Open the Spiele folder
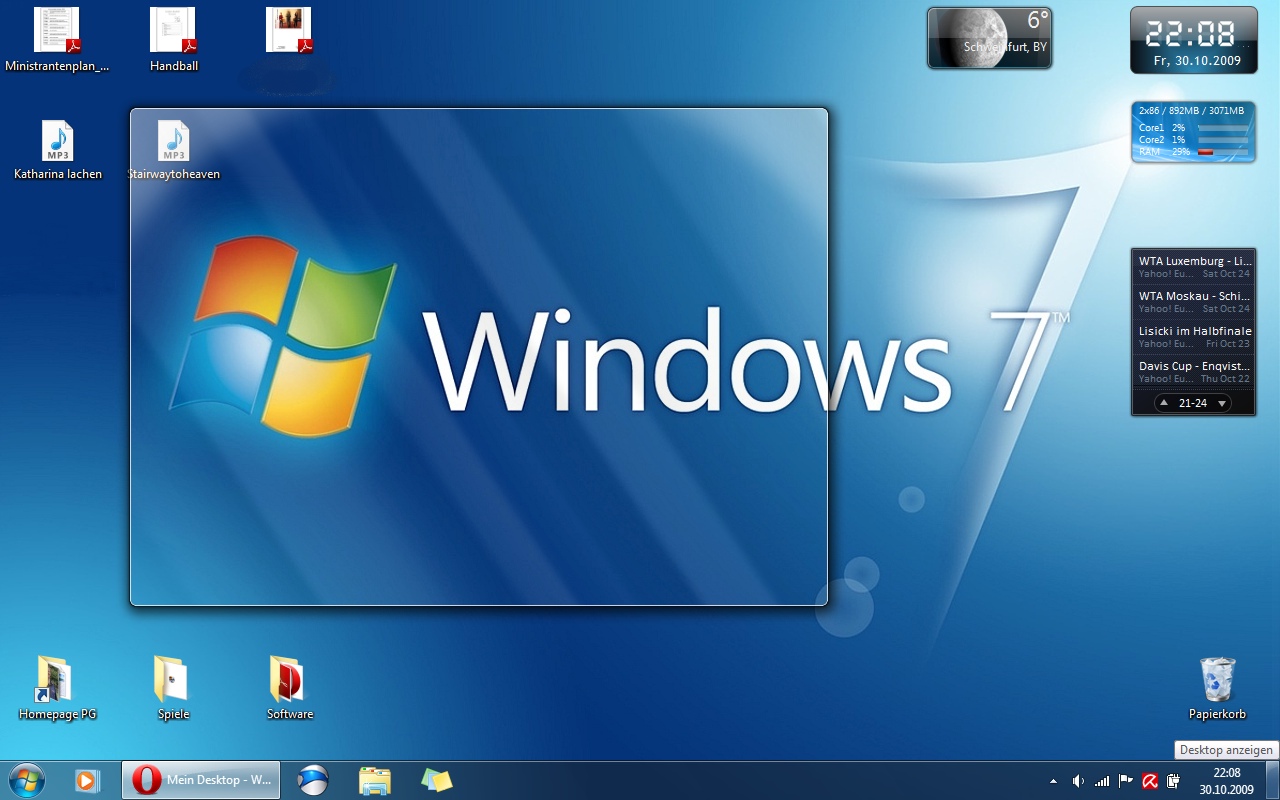 (x=172, y=680)
